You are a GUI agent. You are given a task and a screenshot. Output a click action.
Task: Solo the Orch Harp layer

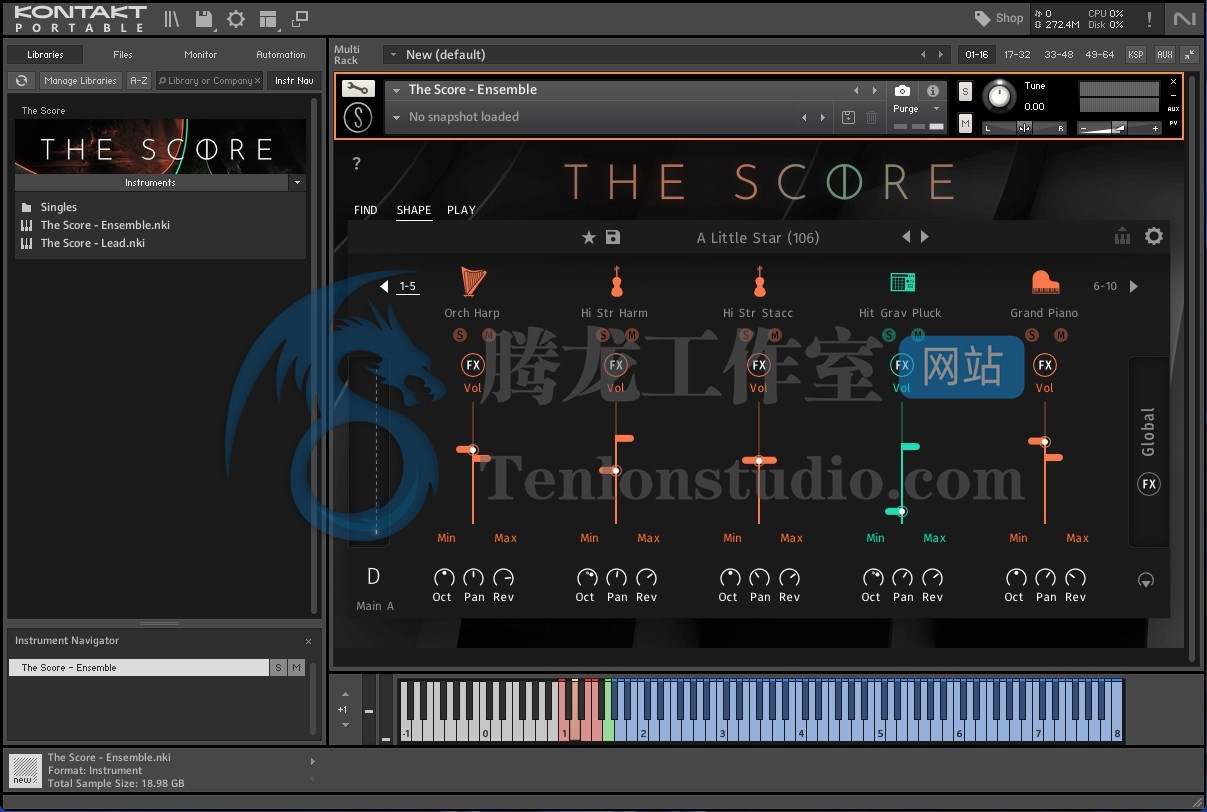click(x=460, y=335)
